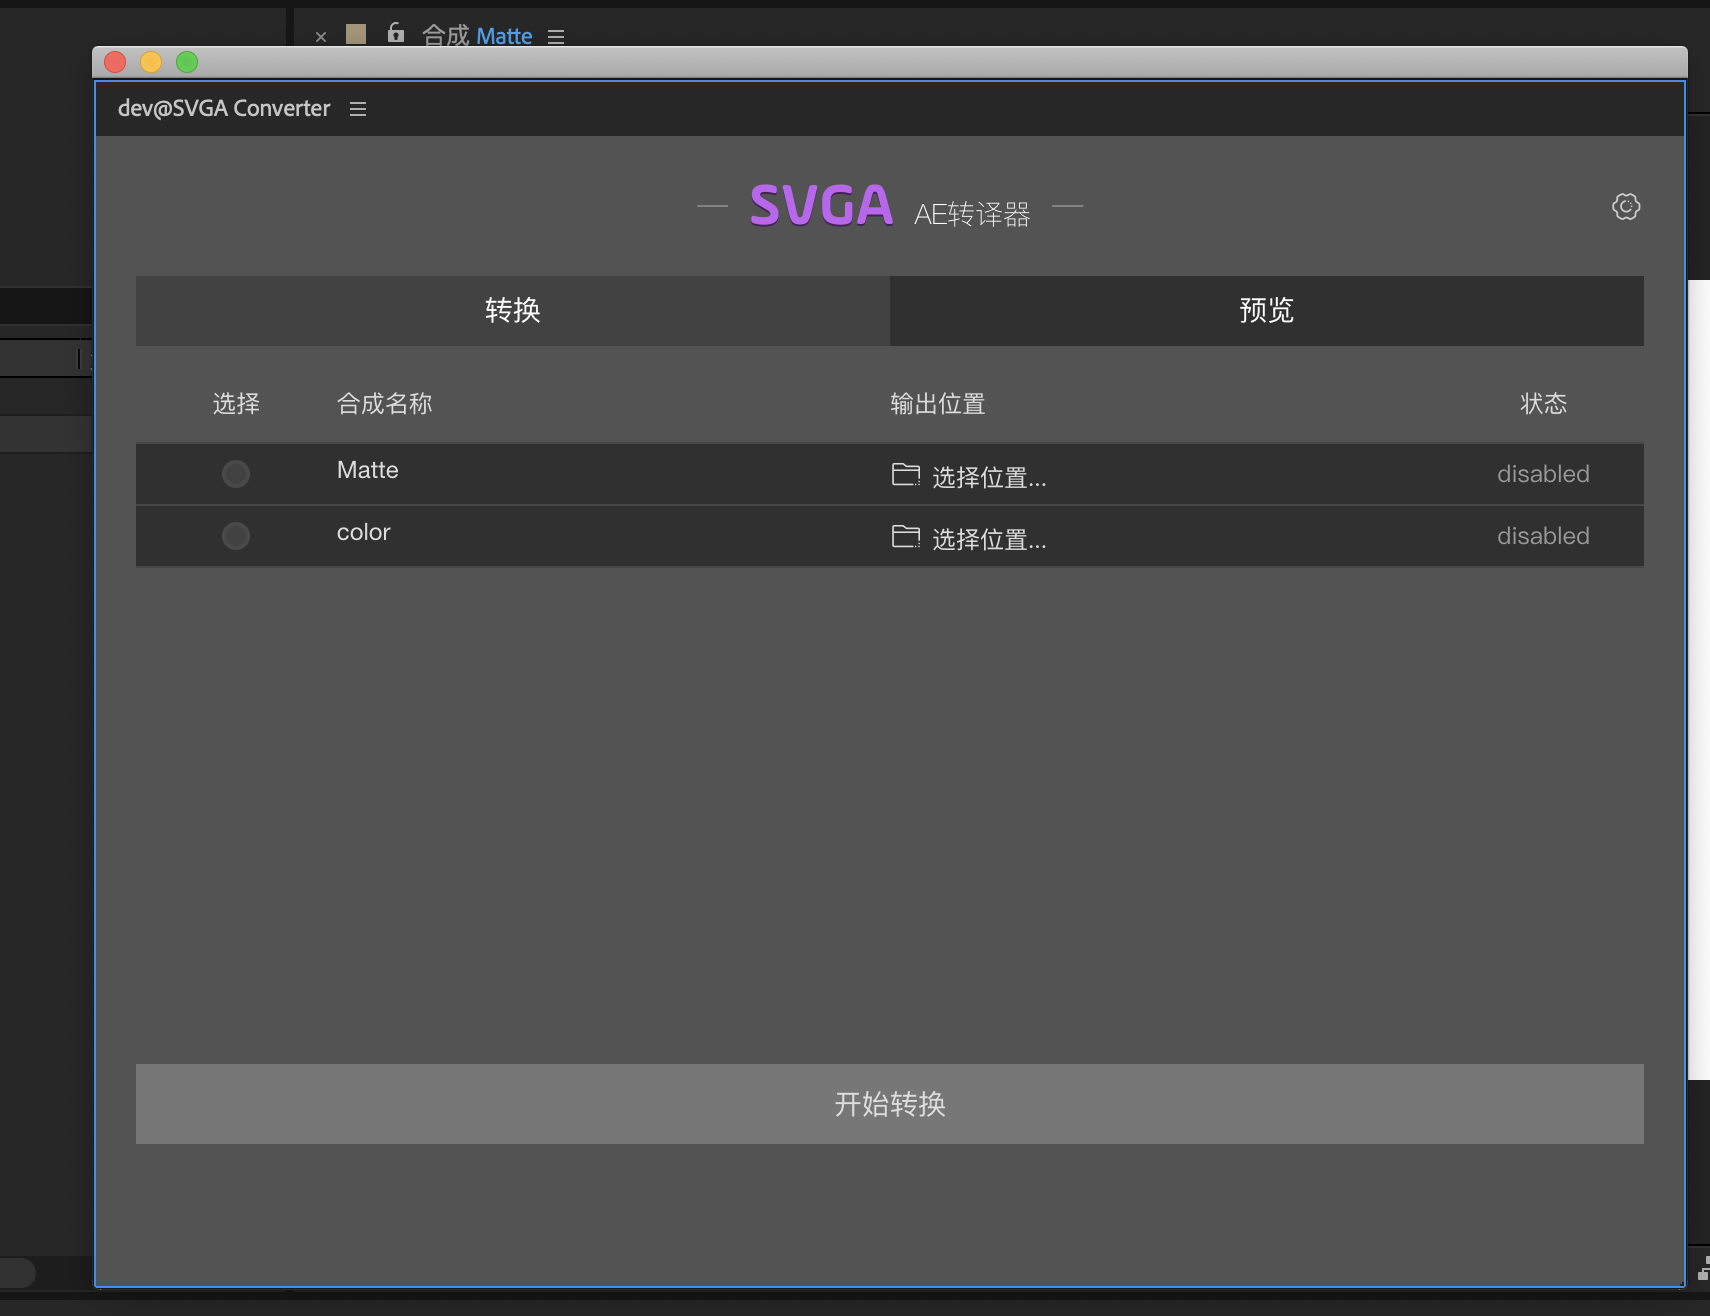This screenshot has width=1710, height=1316.
Task: Select the color composition radio button
Action: [236, 536]
